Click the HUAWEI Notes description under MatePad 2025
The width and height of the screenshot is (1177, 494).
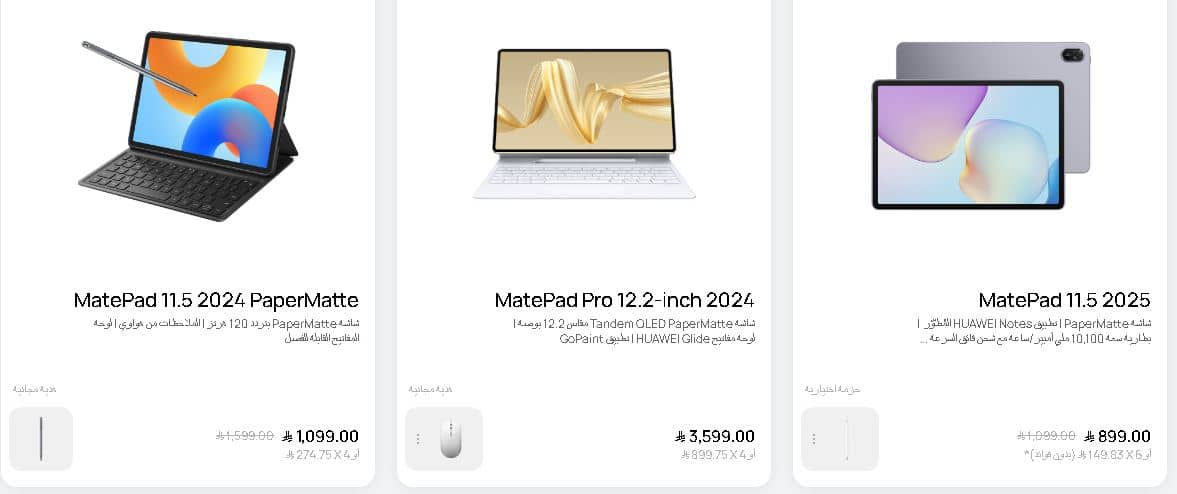point(1034,331)
